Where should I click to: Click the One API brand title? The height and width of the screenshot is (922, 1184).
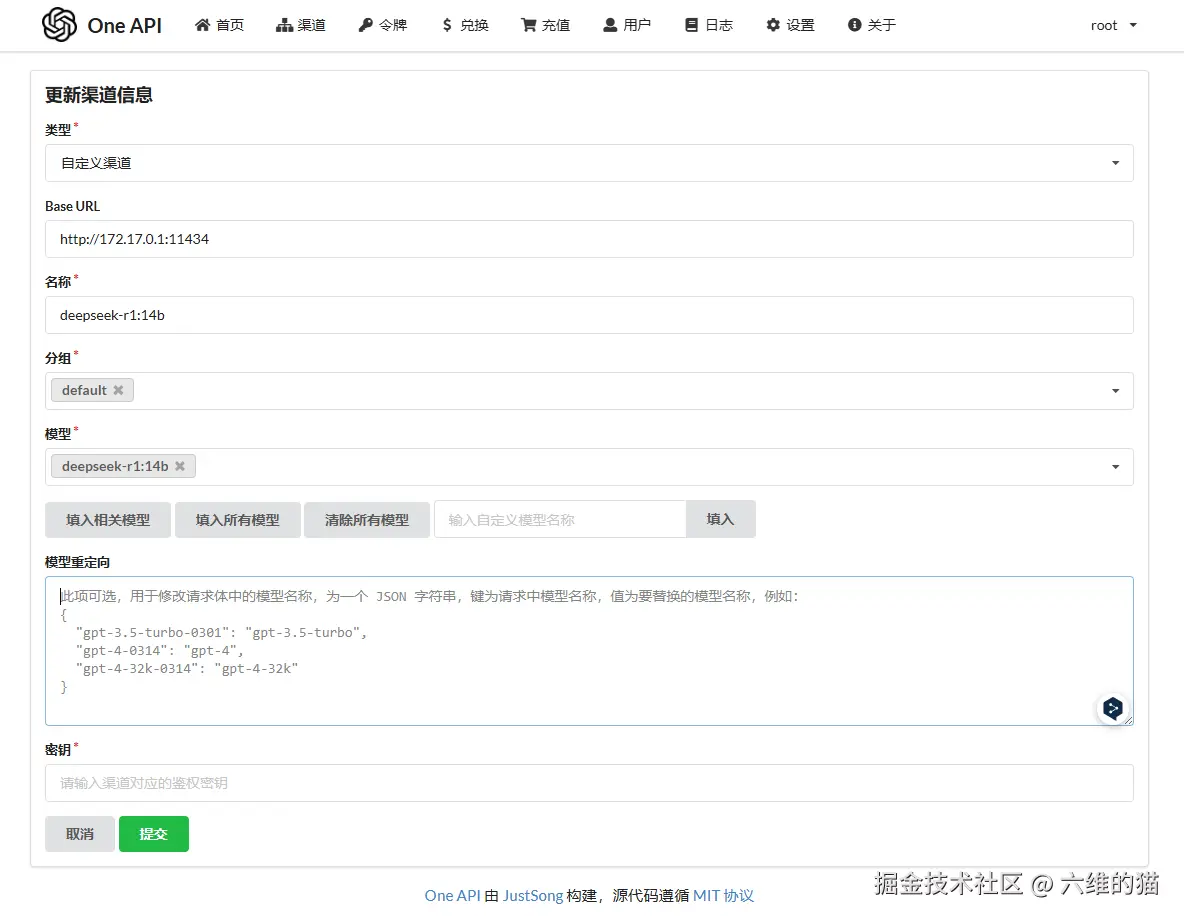(x=125, y=26)
